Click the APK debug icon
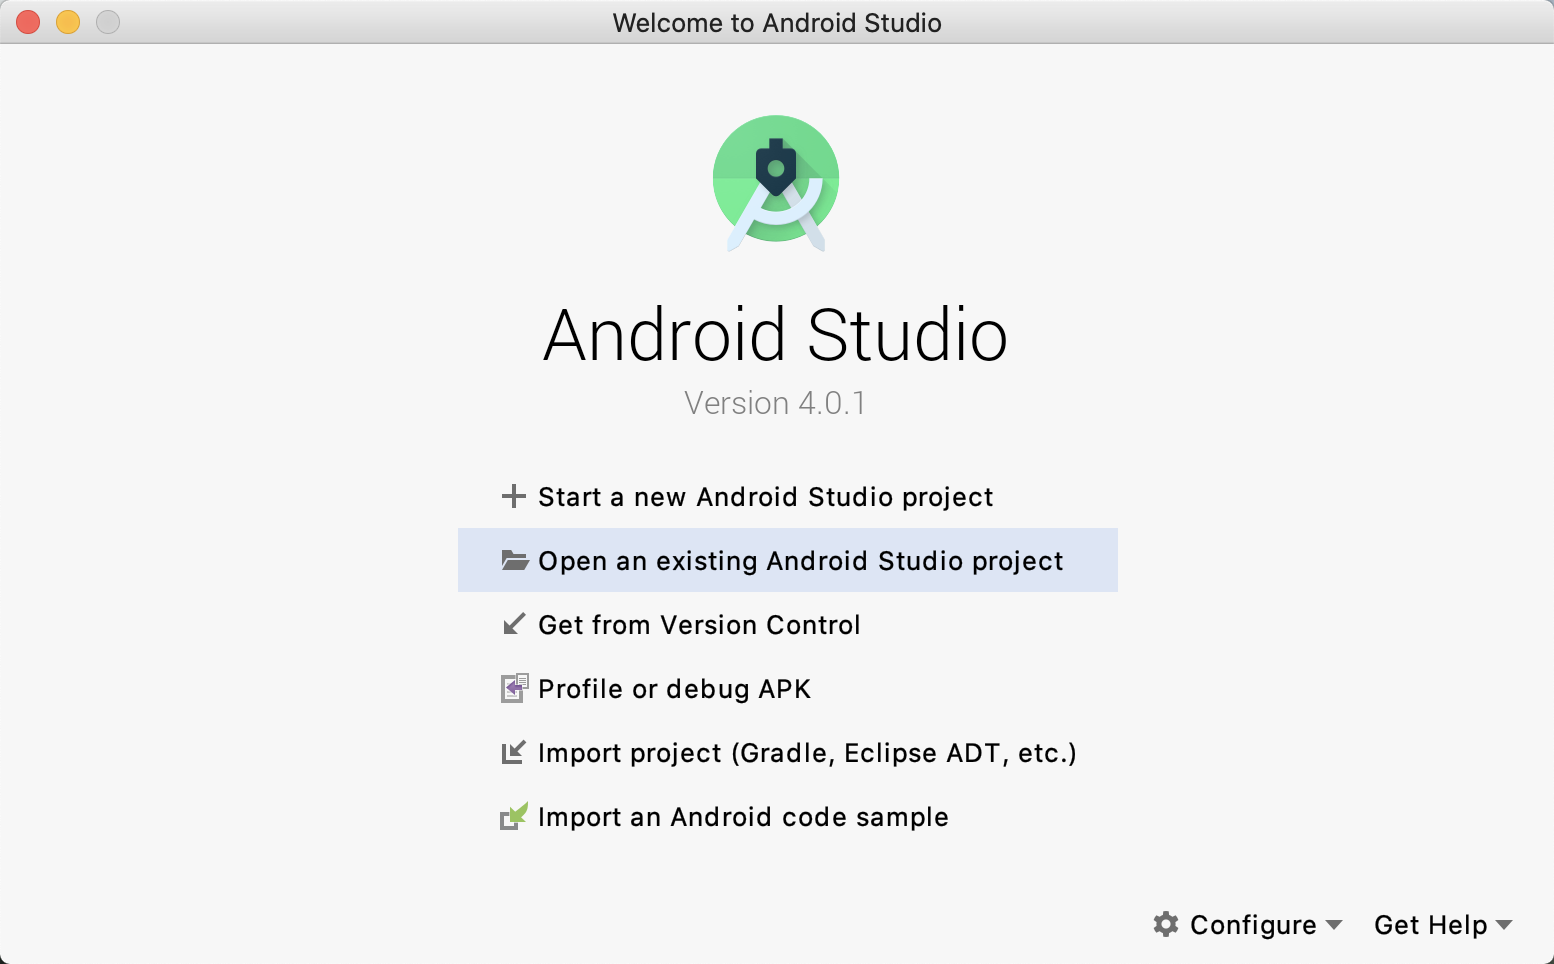This screenshot has width=1554, height=964. coord(513,688)
